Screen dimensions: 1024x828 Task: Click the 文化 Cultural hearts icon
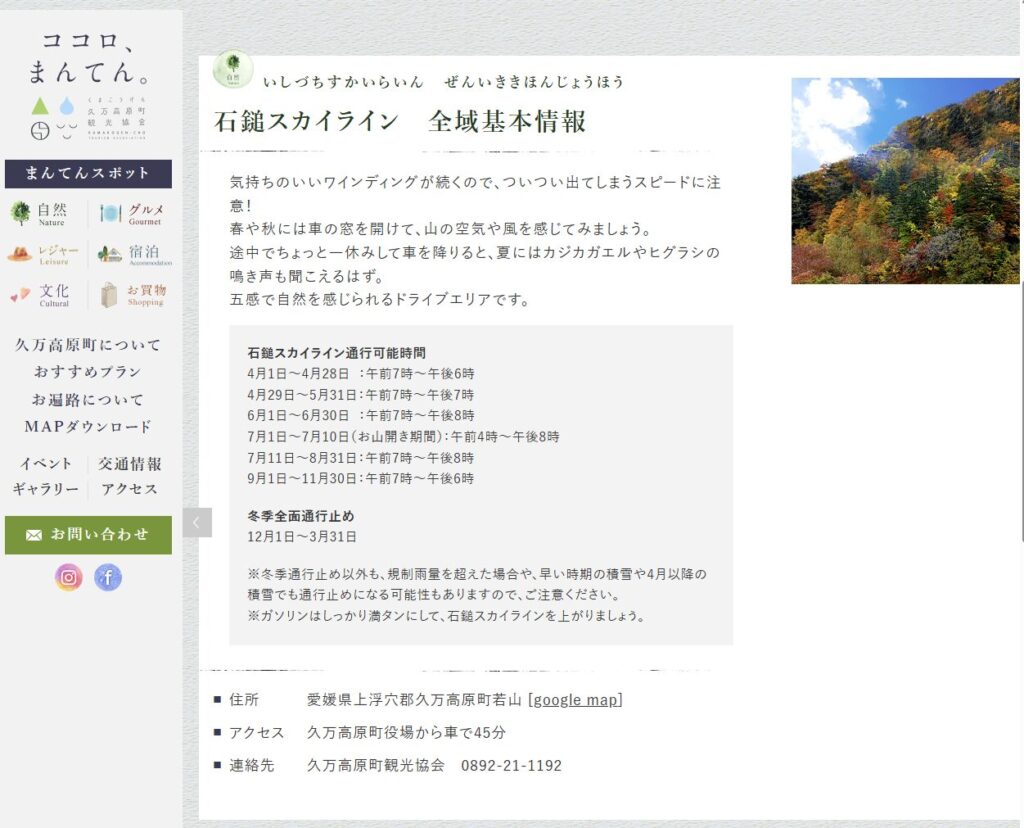pos(20,295)
